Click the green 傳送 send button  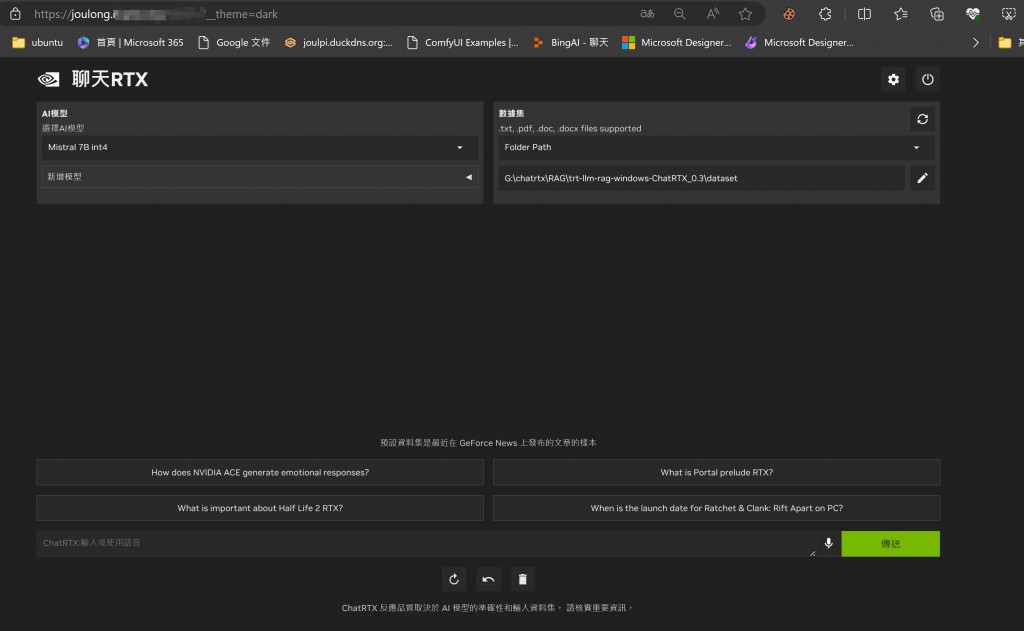tap(890, 543)
